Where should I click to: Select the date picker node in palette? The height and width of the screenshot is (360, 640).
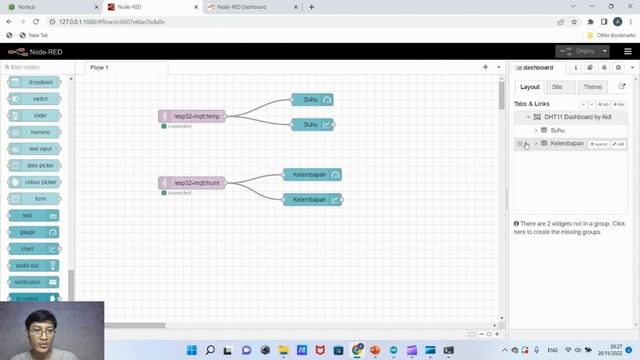click(34, 166)
